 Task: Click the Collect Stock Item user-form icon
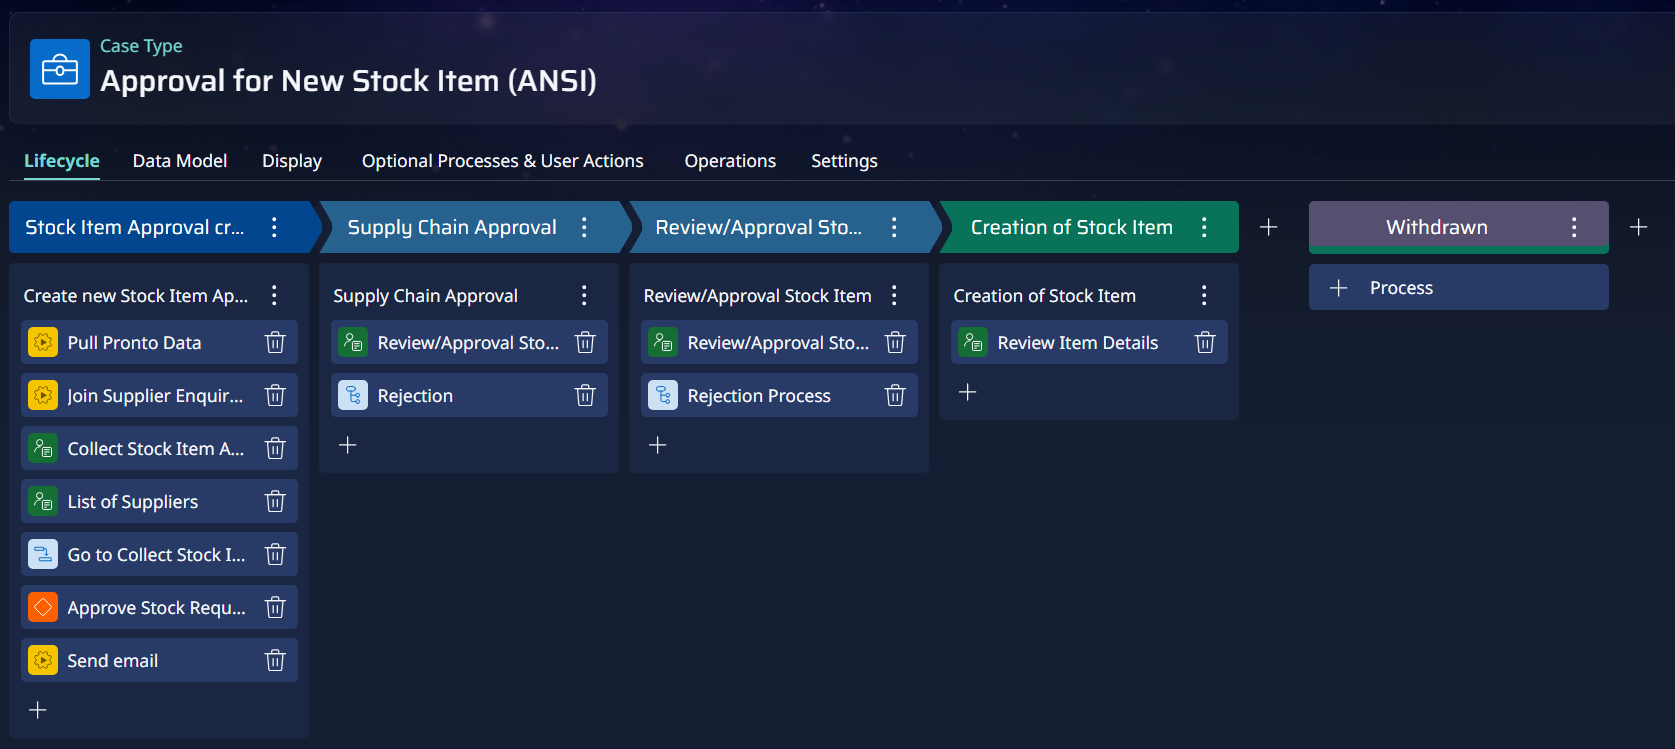coord(43,449)
